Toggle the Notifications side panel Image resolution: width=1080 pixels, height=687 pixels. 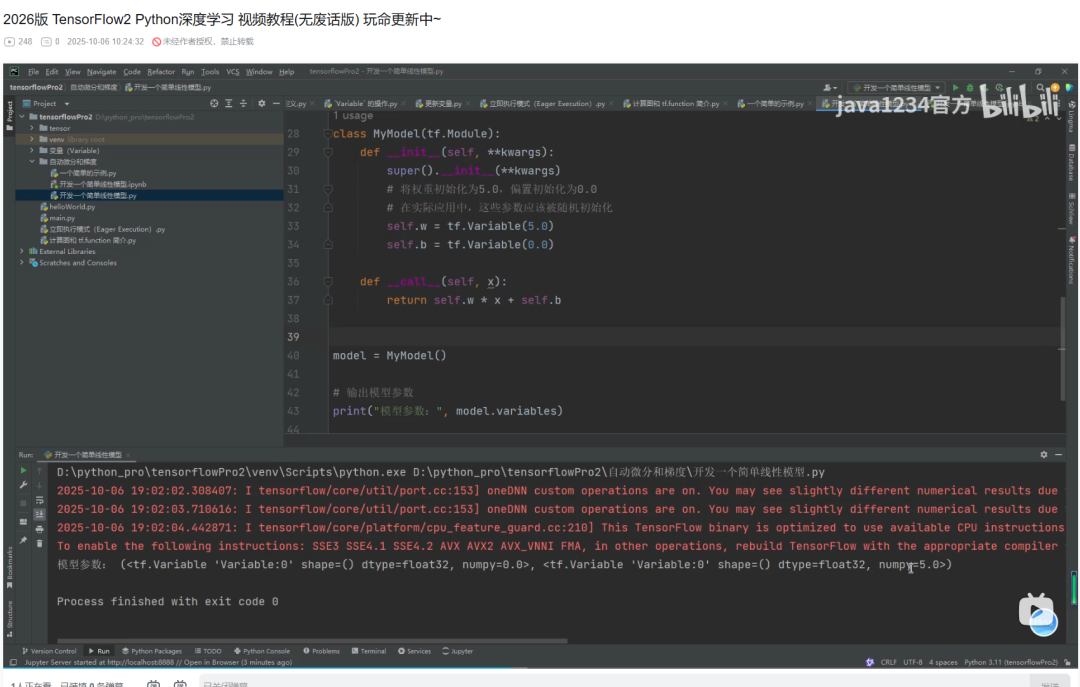click(x=1072, y=260)
